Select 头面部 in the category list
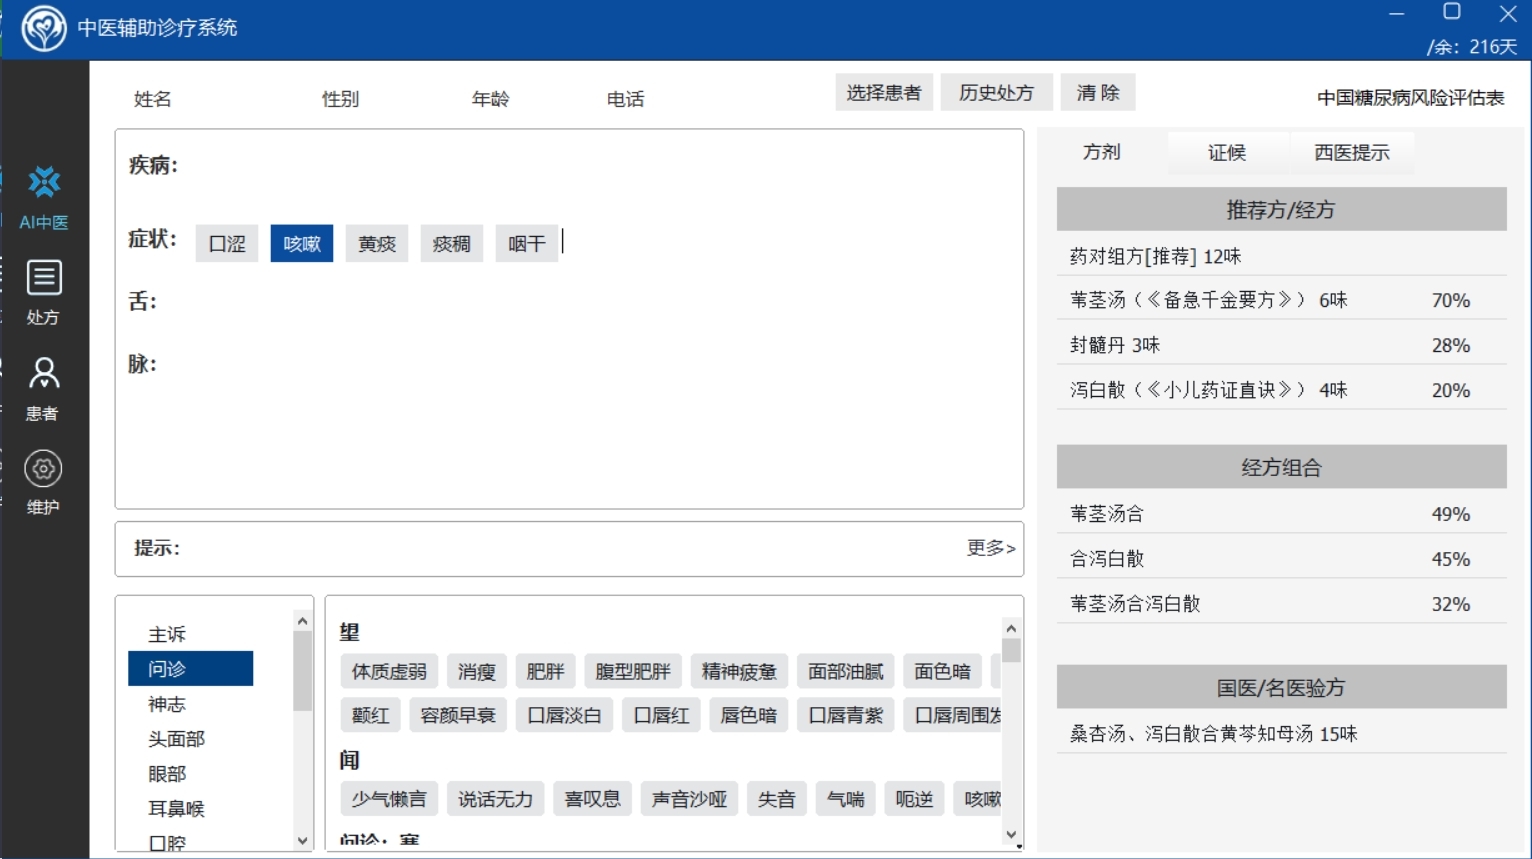1532x859 pixels. tap(177, 739)
